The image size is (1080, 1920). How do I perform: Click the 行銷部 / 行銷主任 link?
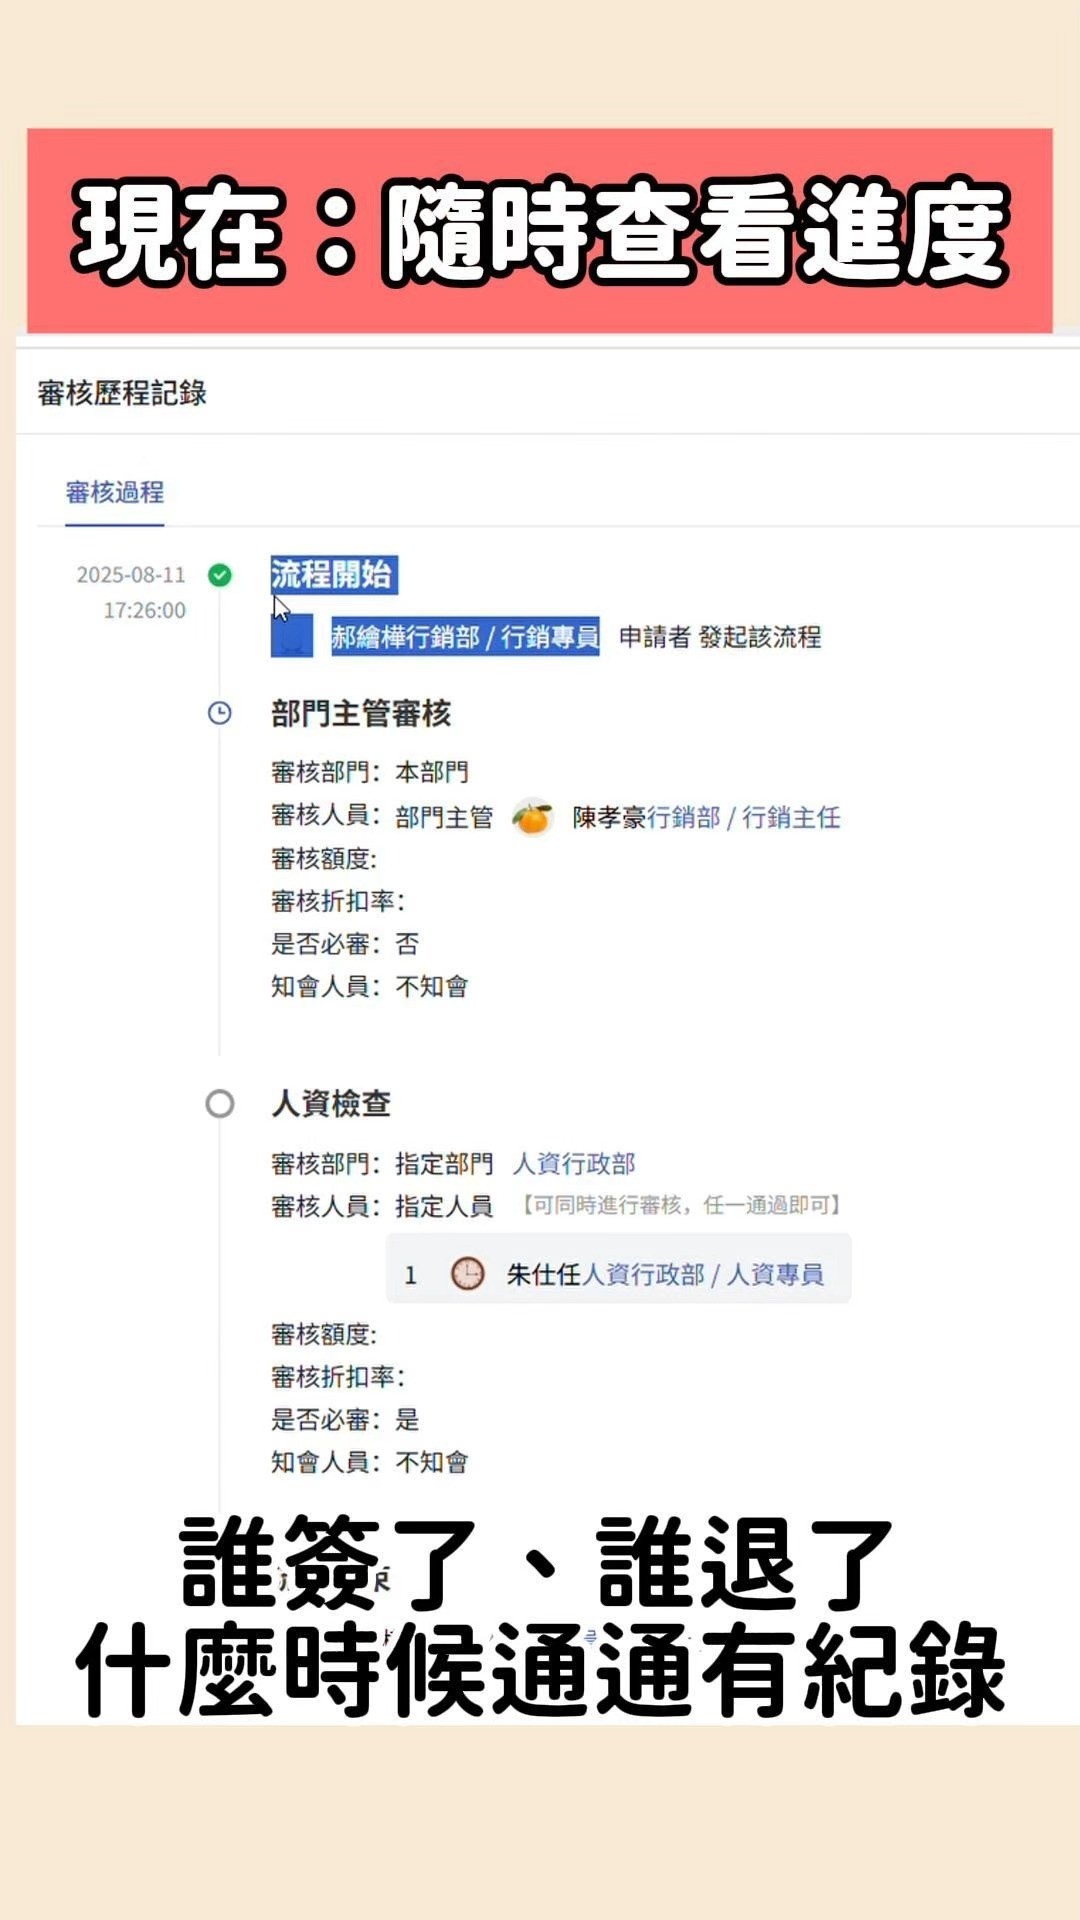(x=744, y=818)
